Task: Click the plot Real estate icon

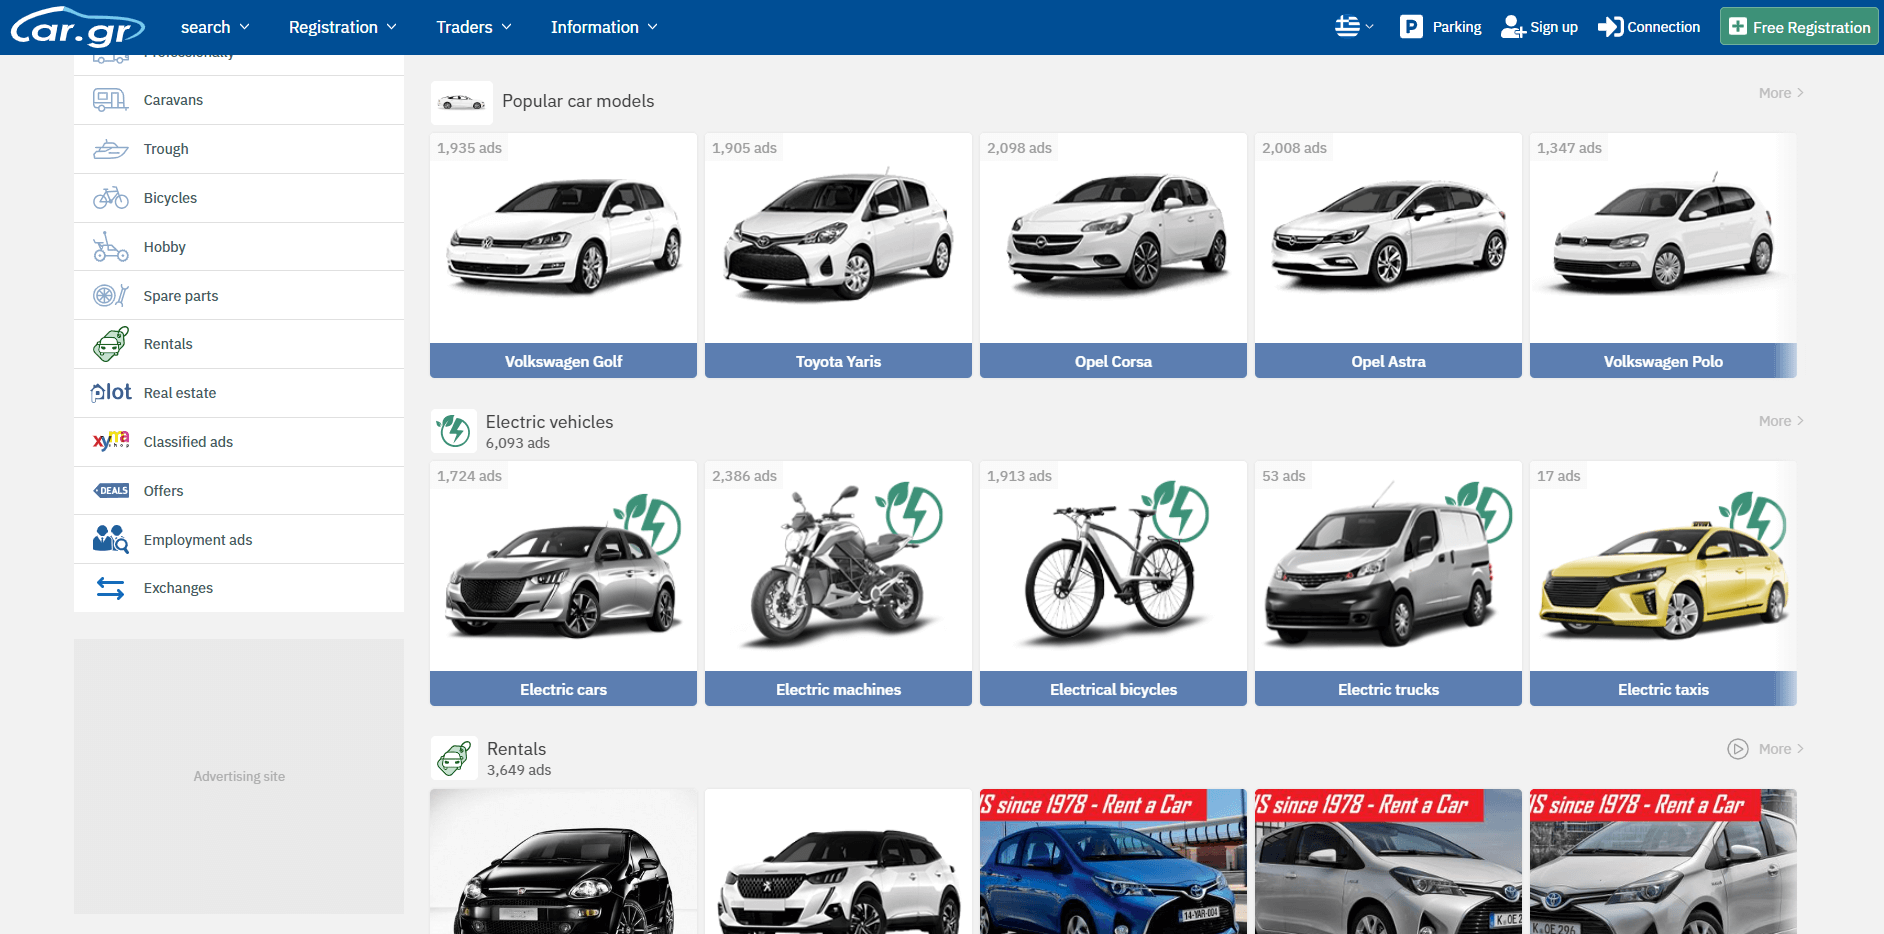Action: [111, 393]
